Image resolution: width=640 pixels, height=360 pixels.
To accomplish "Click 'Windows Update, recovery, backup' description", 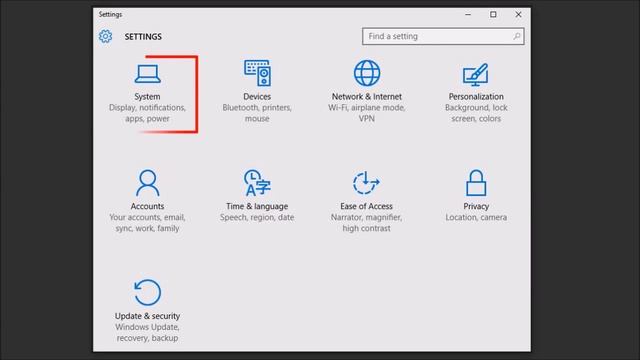I will pyautogui.click(x=147, y=332).
